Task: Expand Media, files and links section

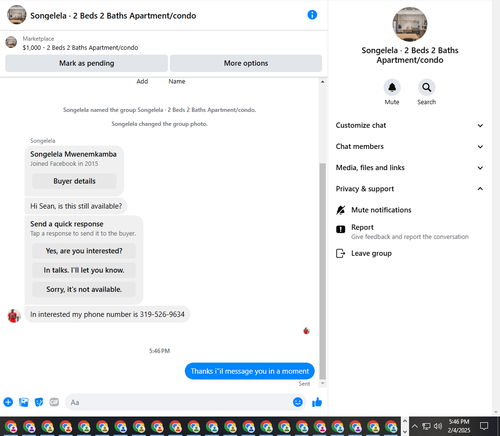Action: [x=410, y=168]
